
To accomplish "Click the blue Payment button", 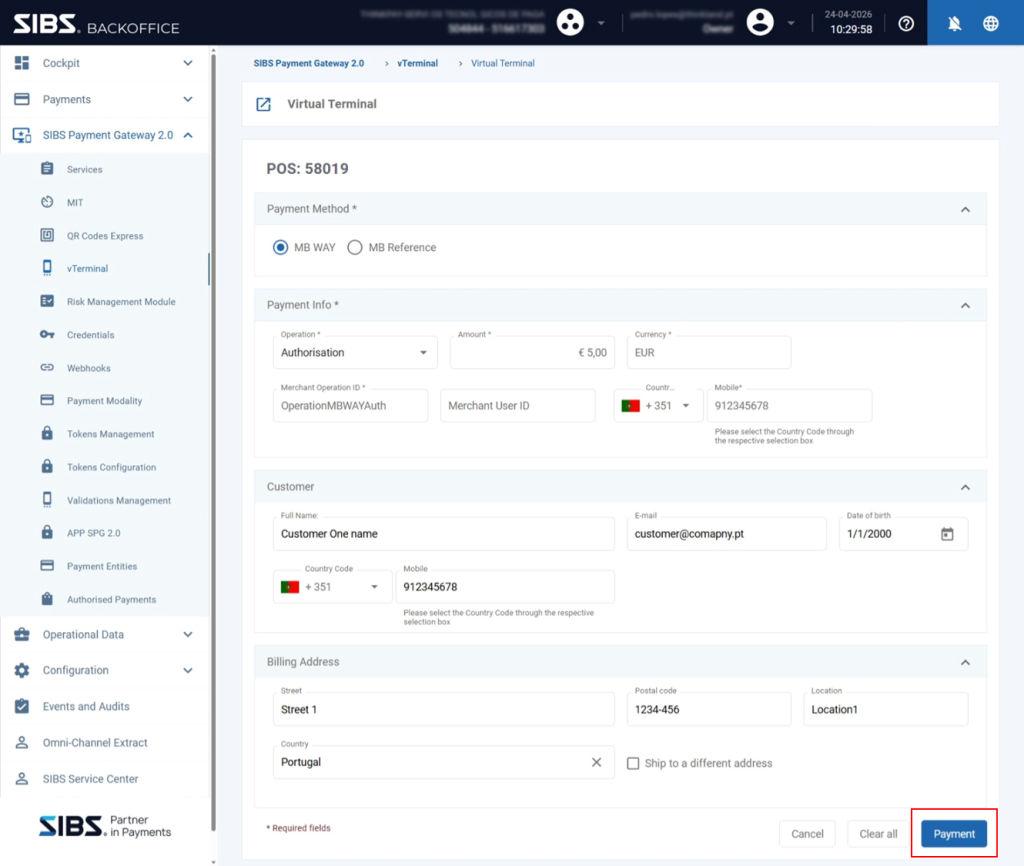I will [953, 834].
